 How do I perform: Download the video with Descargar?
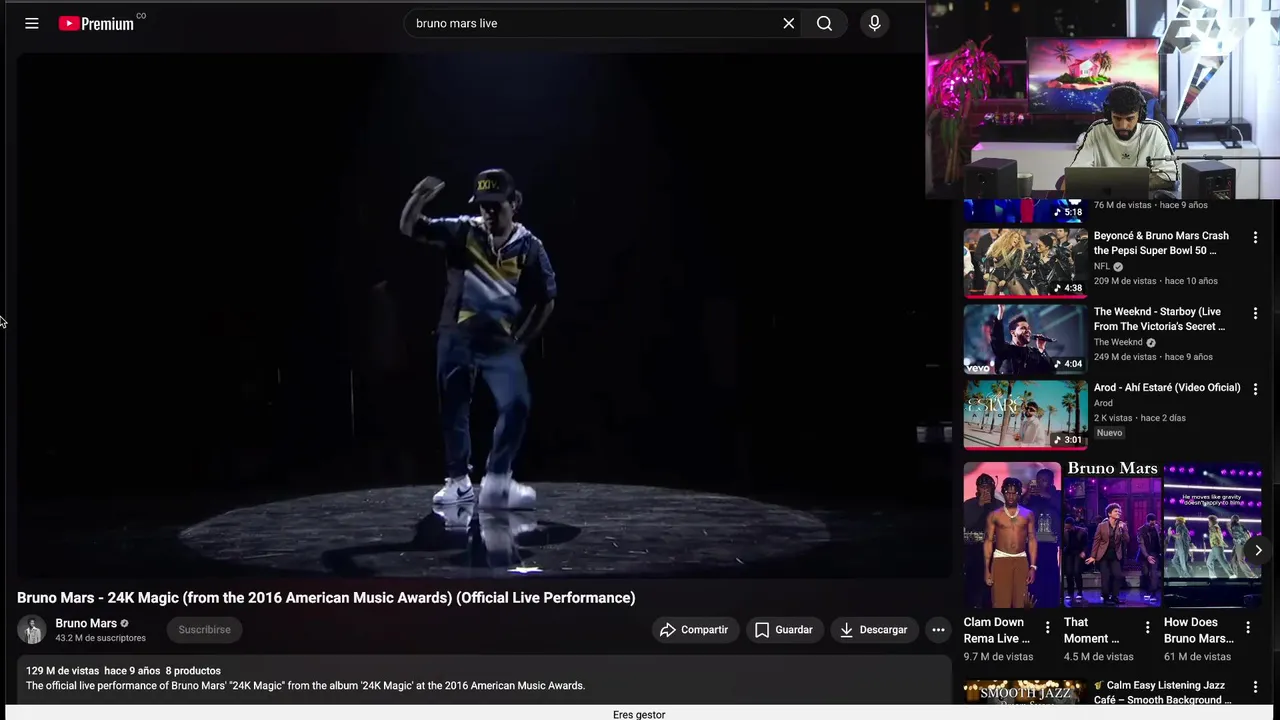tap(874, 630)
